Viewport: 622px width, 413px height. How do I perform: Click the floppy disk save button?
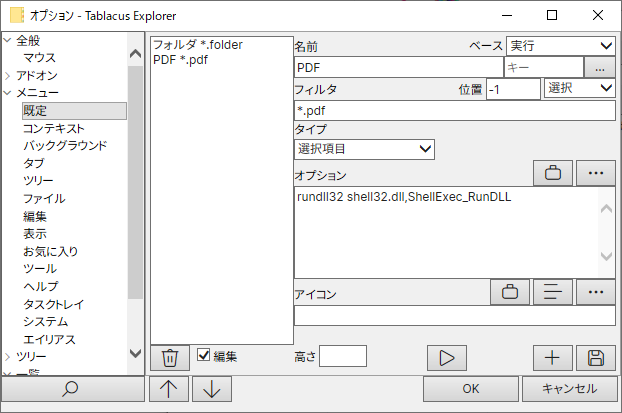(x=596, y=358)
